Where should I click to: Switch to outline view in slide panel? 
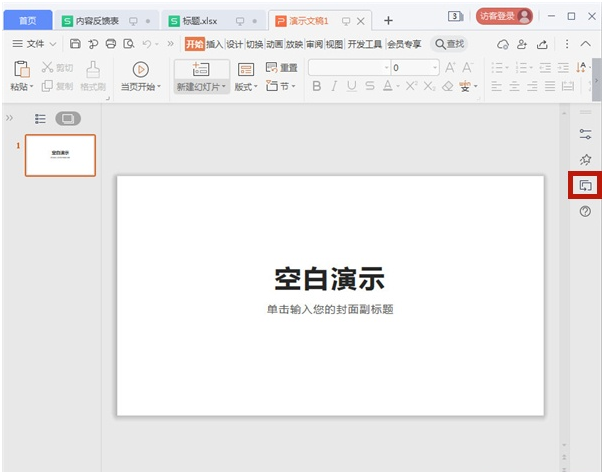[x=41, y=118]
